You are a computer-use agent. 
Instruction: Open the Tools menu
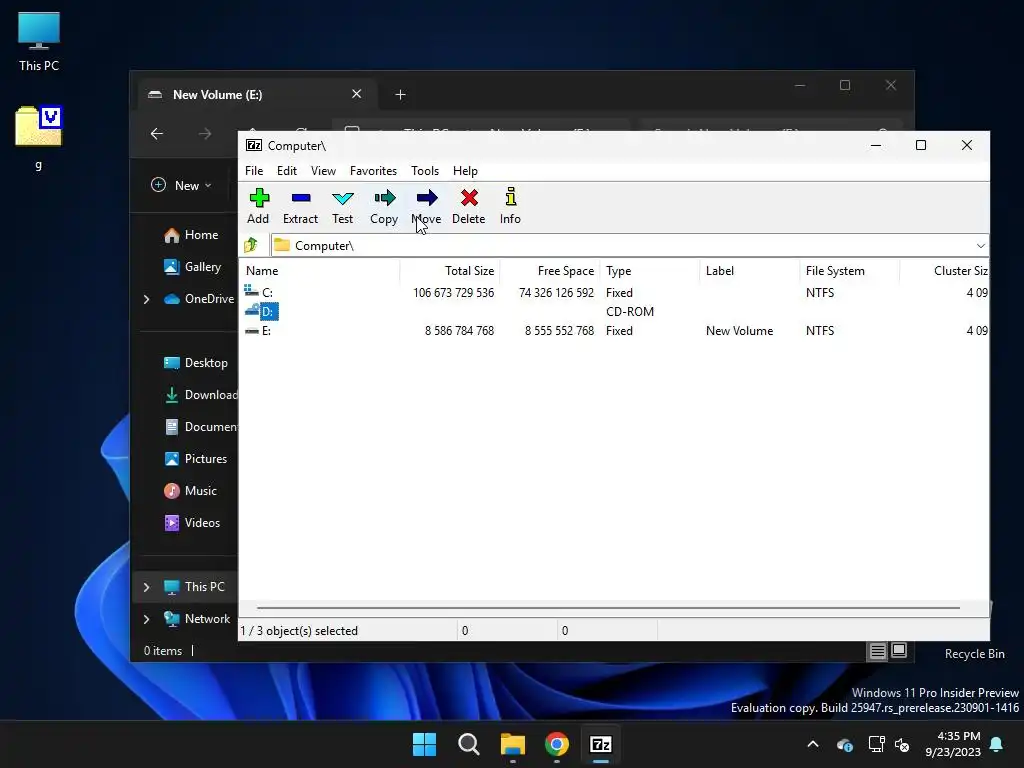tap(424, 170)
